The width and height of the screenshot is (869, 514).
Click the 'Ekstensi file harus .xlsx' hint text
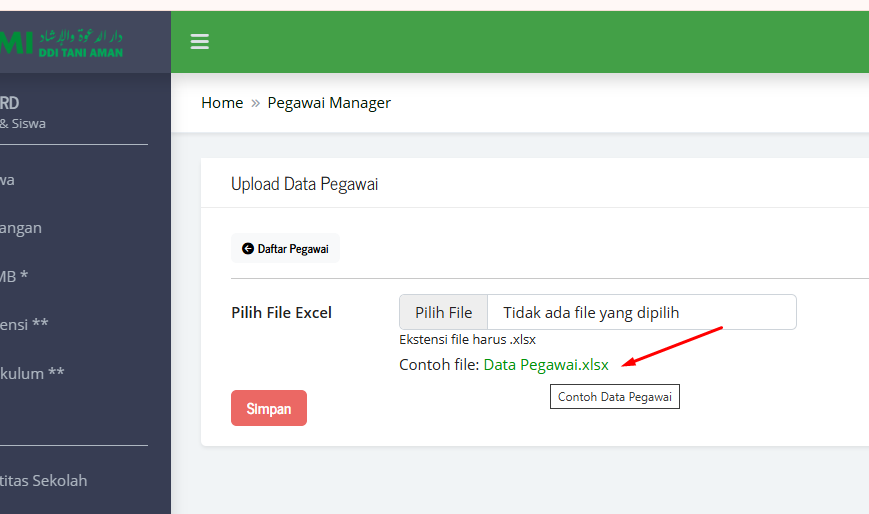tap(467, 340)
